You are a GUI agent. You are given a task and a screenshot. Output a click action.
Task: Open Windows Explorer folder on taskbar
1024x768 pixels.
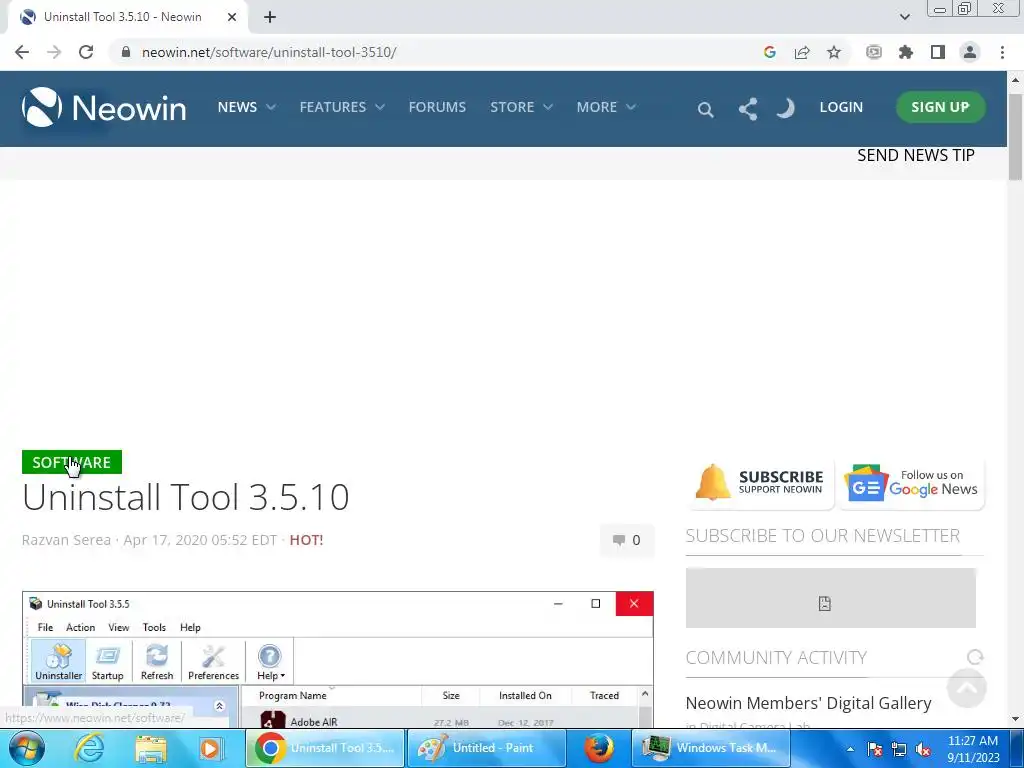[x=150, y=748]
